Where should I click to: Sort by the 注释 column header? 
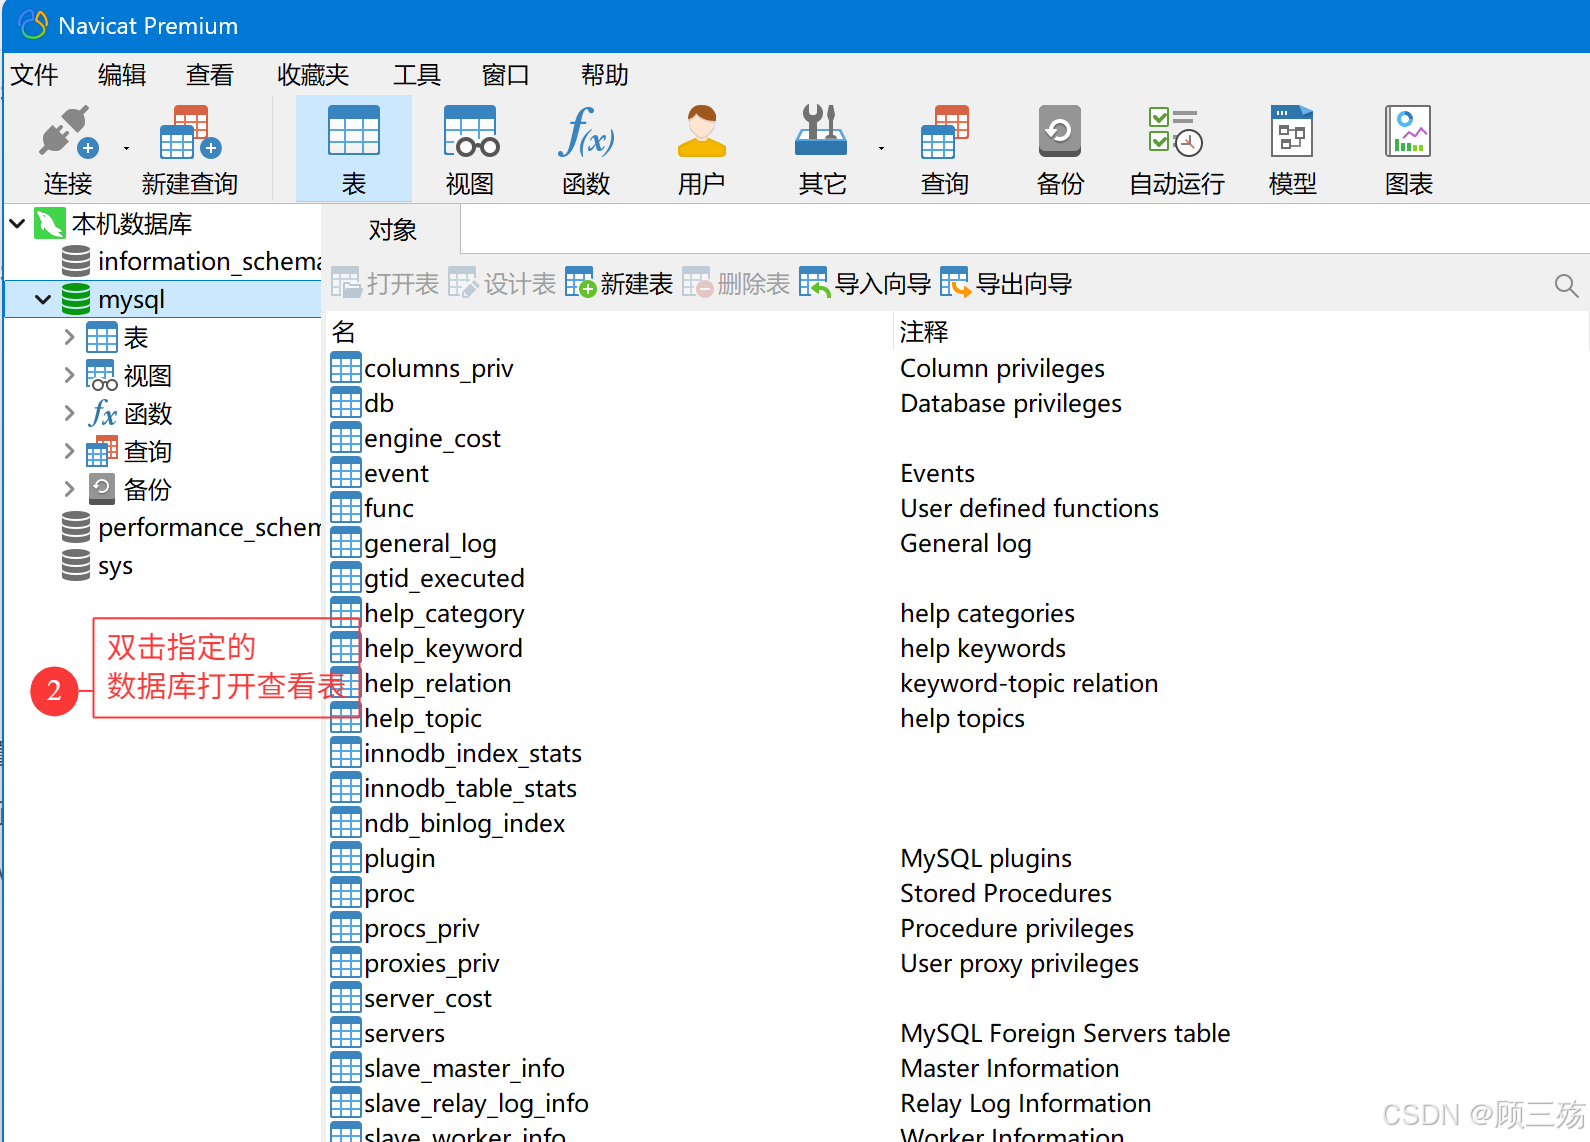pyautogui.click(x=1240, y=332)
